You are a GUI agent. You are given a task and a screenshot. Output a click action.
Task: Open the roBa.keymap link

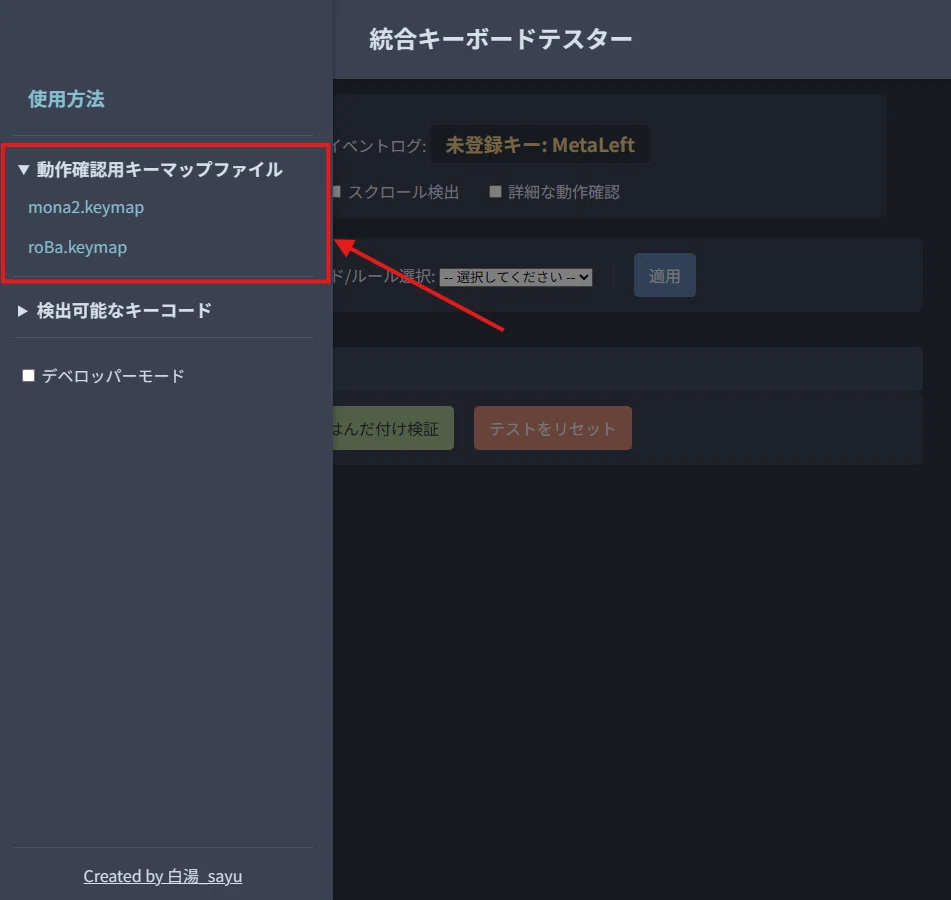78,247
